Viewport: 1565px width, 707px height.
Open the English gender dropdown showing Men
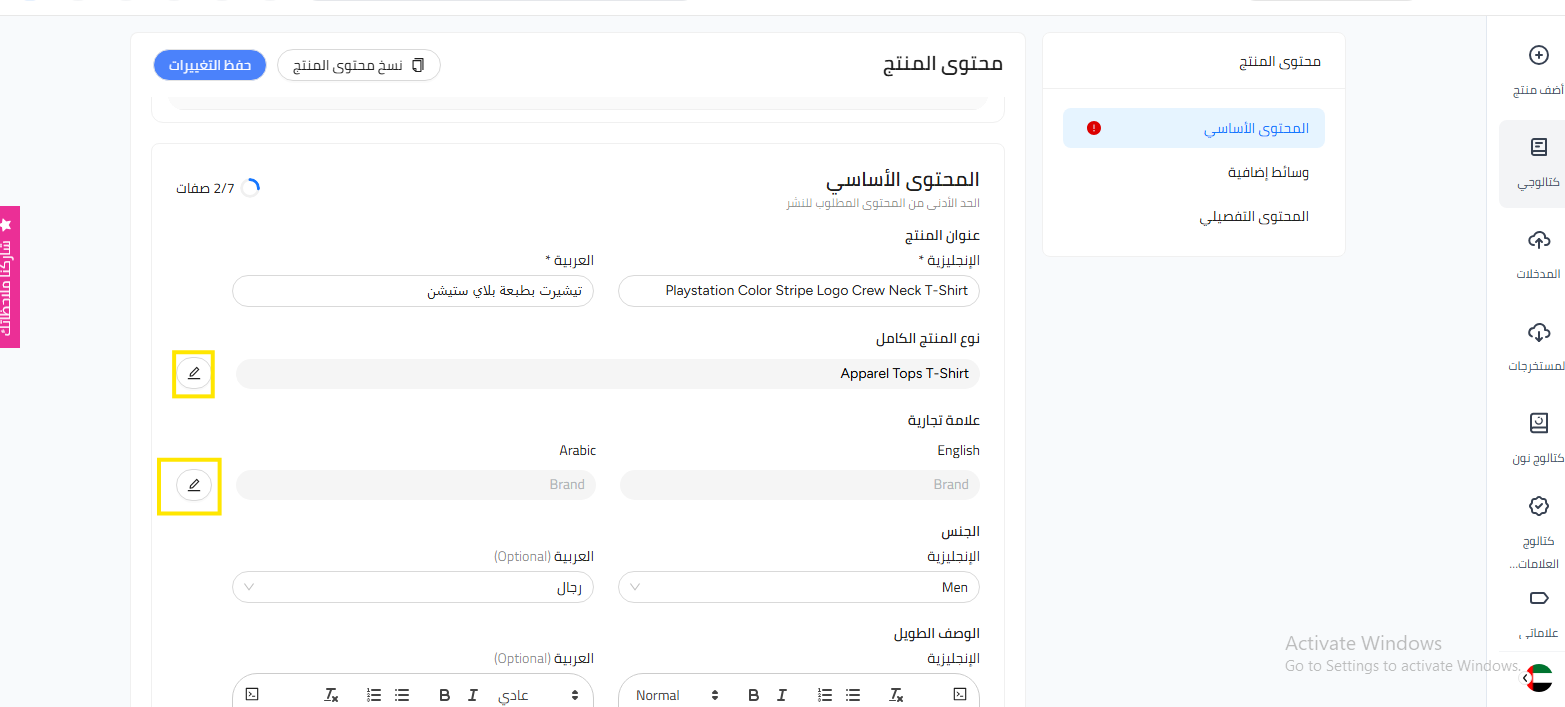(799, 587)
